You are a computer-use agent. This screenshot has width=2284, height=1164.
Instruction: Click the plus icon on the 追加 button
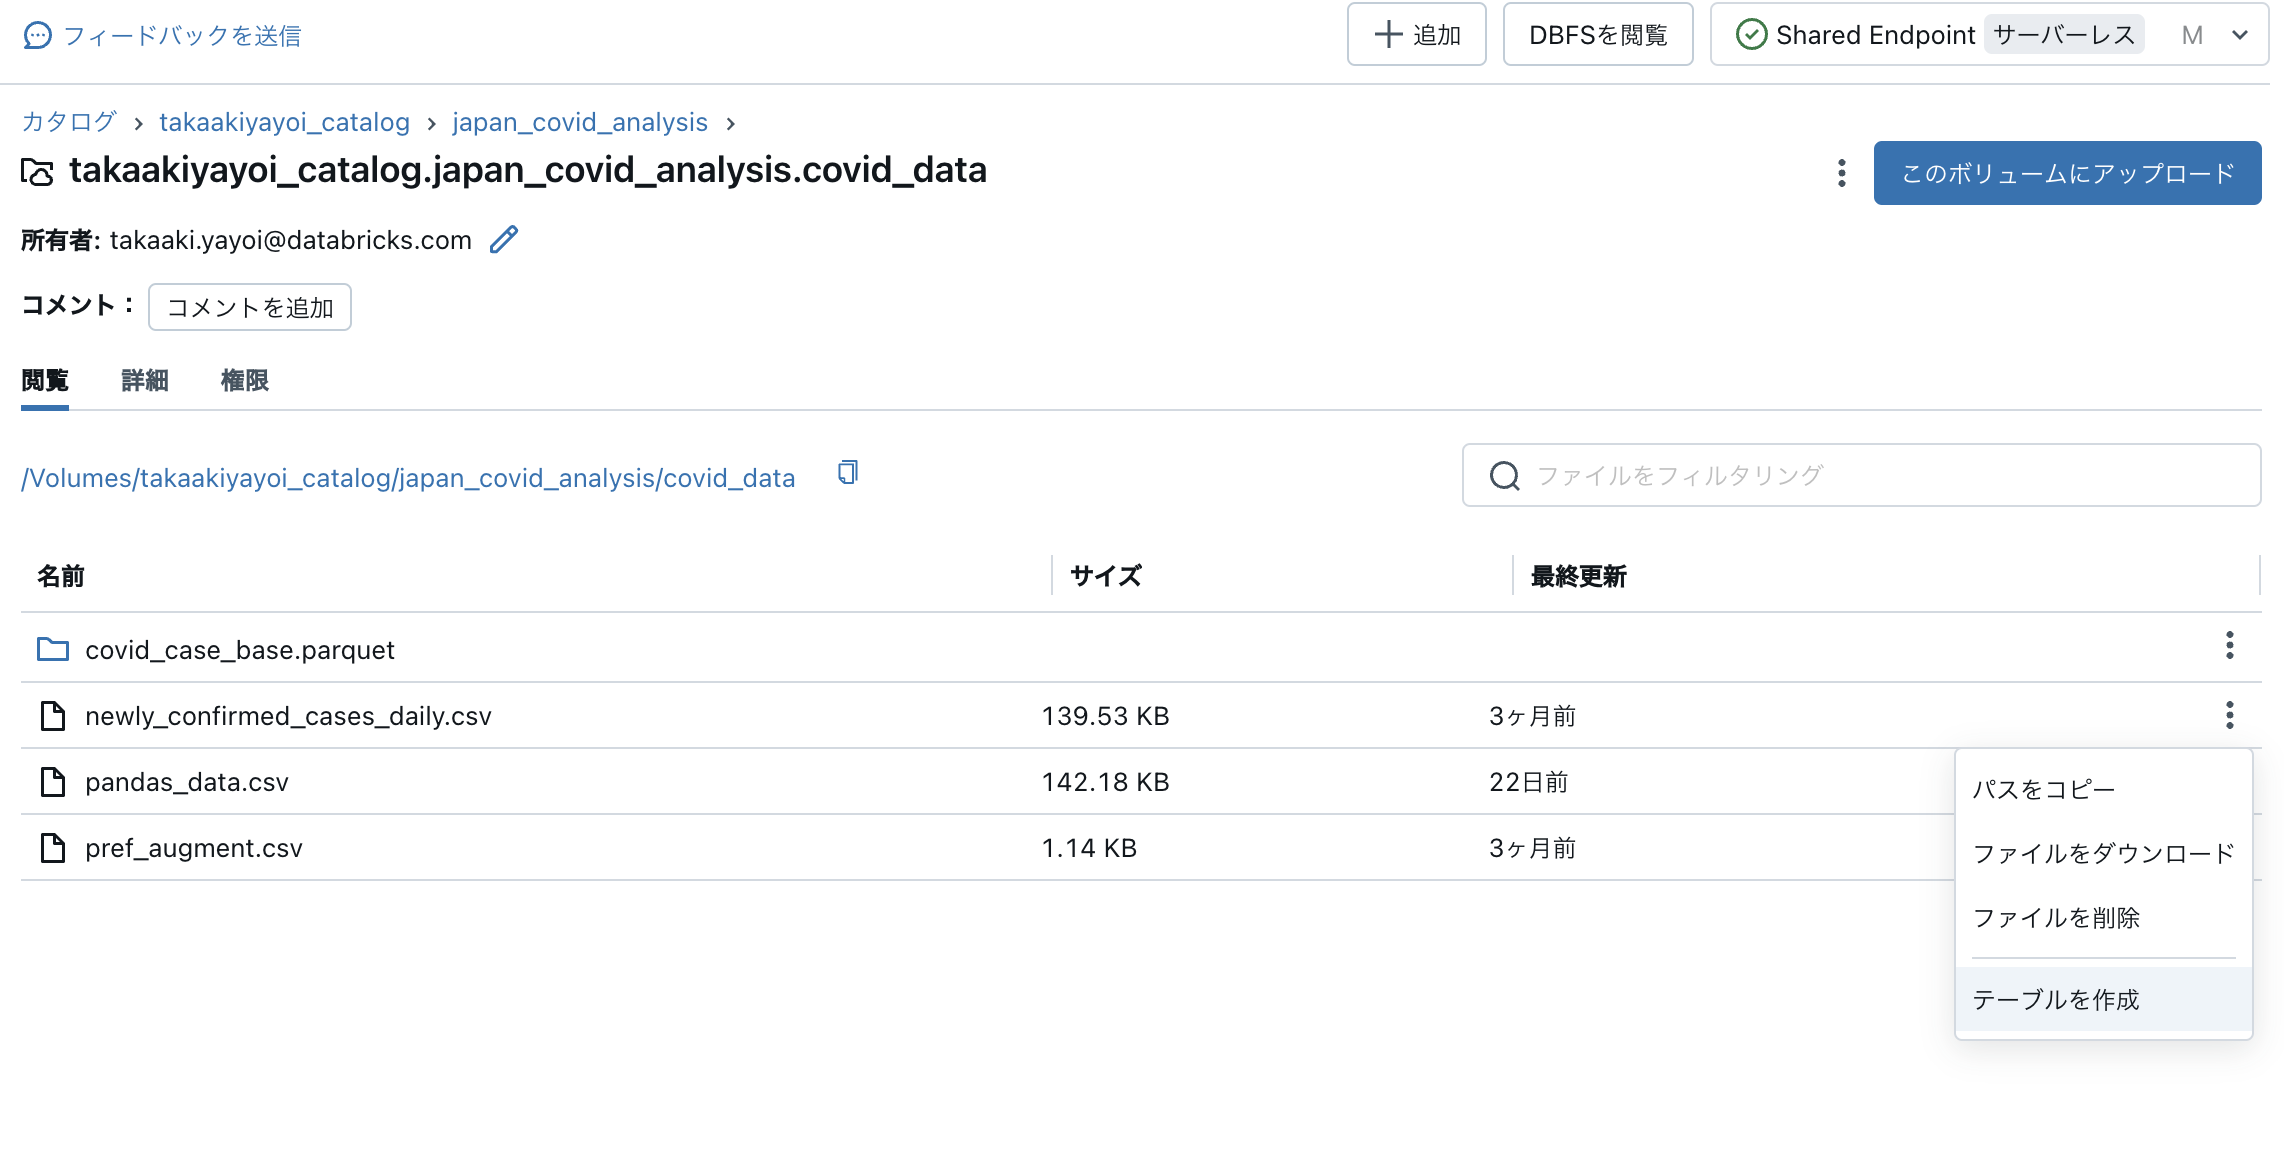click(x=1387, y=34)
